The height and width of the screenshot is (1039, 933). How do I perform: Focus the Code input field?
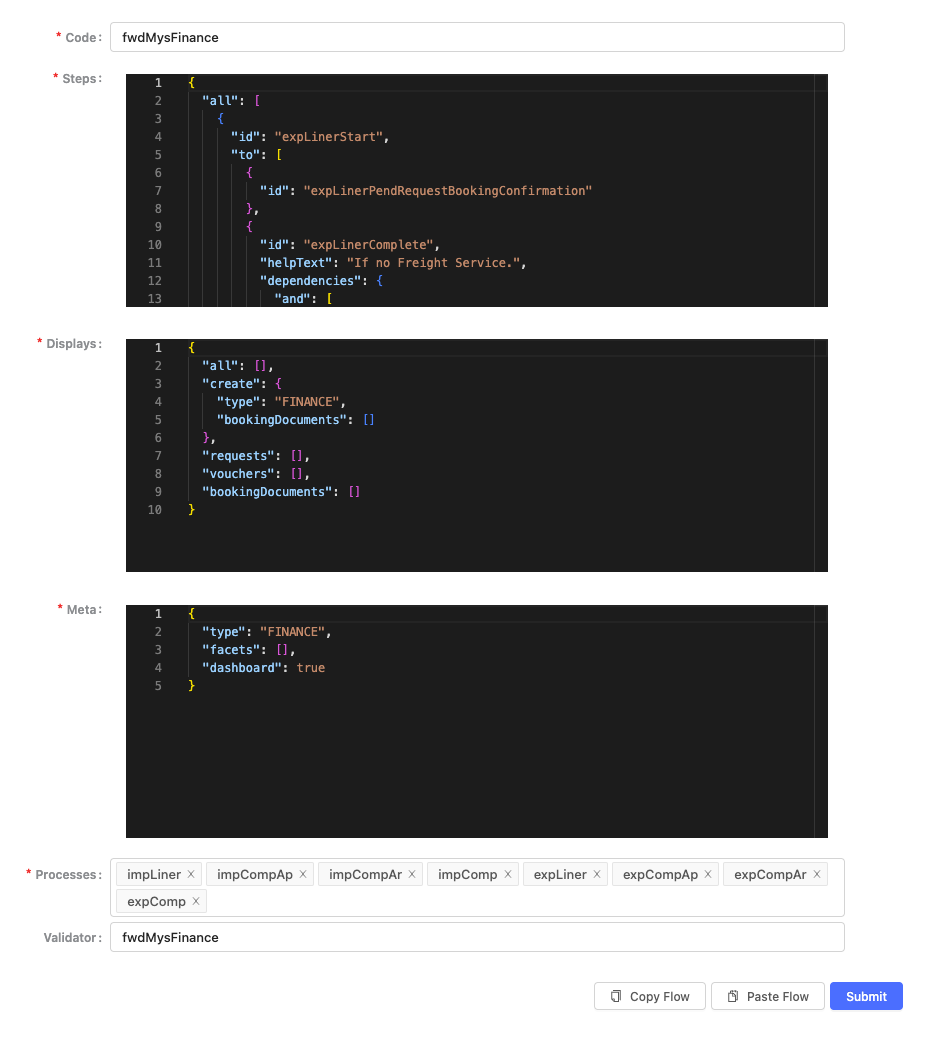(477, 37)
